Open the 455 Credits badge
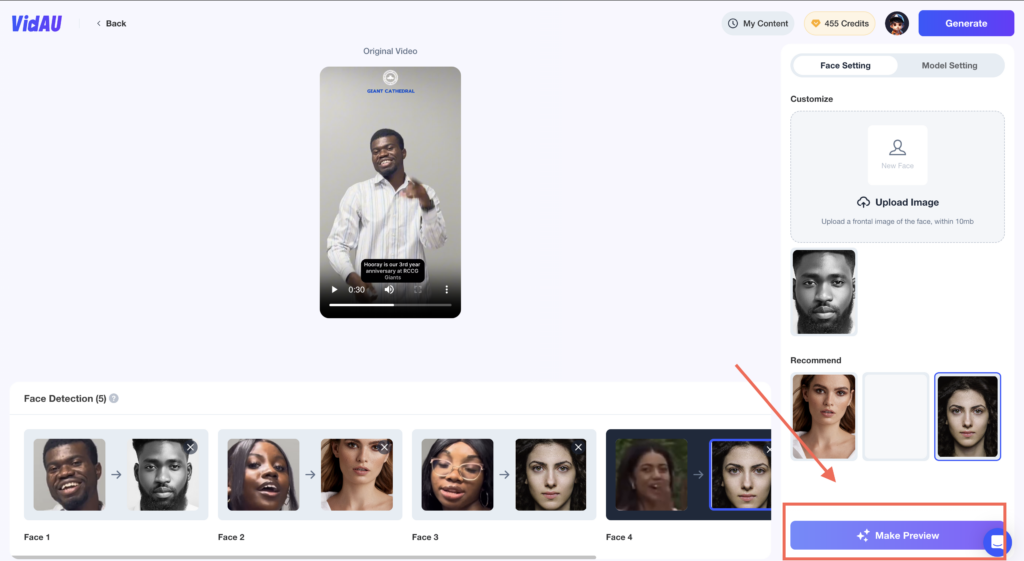 point(839,24)
